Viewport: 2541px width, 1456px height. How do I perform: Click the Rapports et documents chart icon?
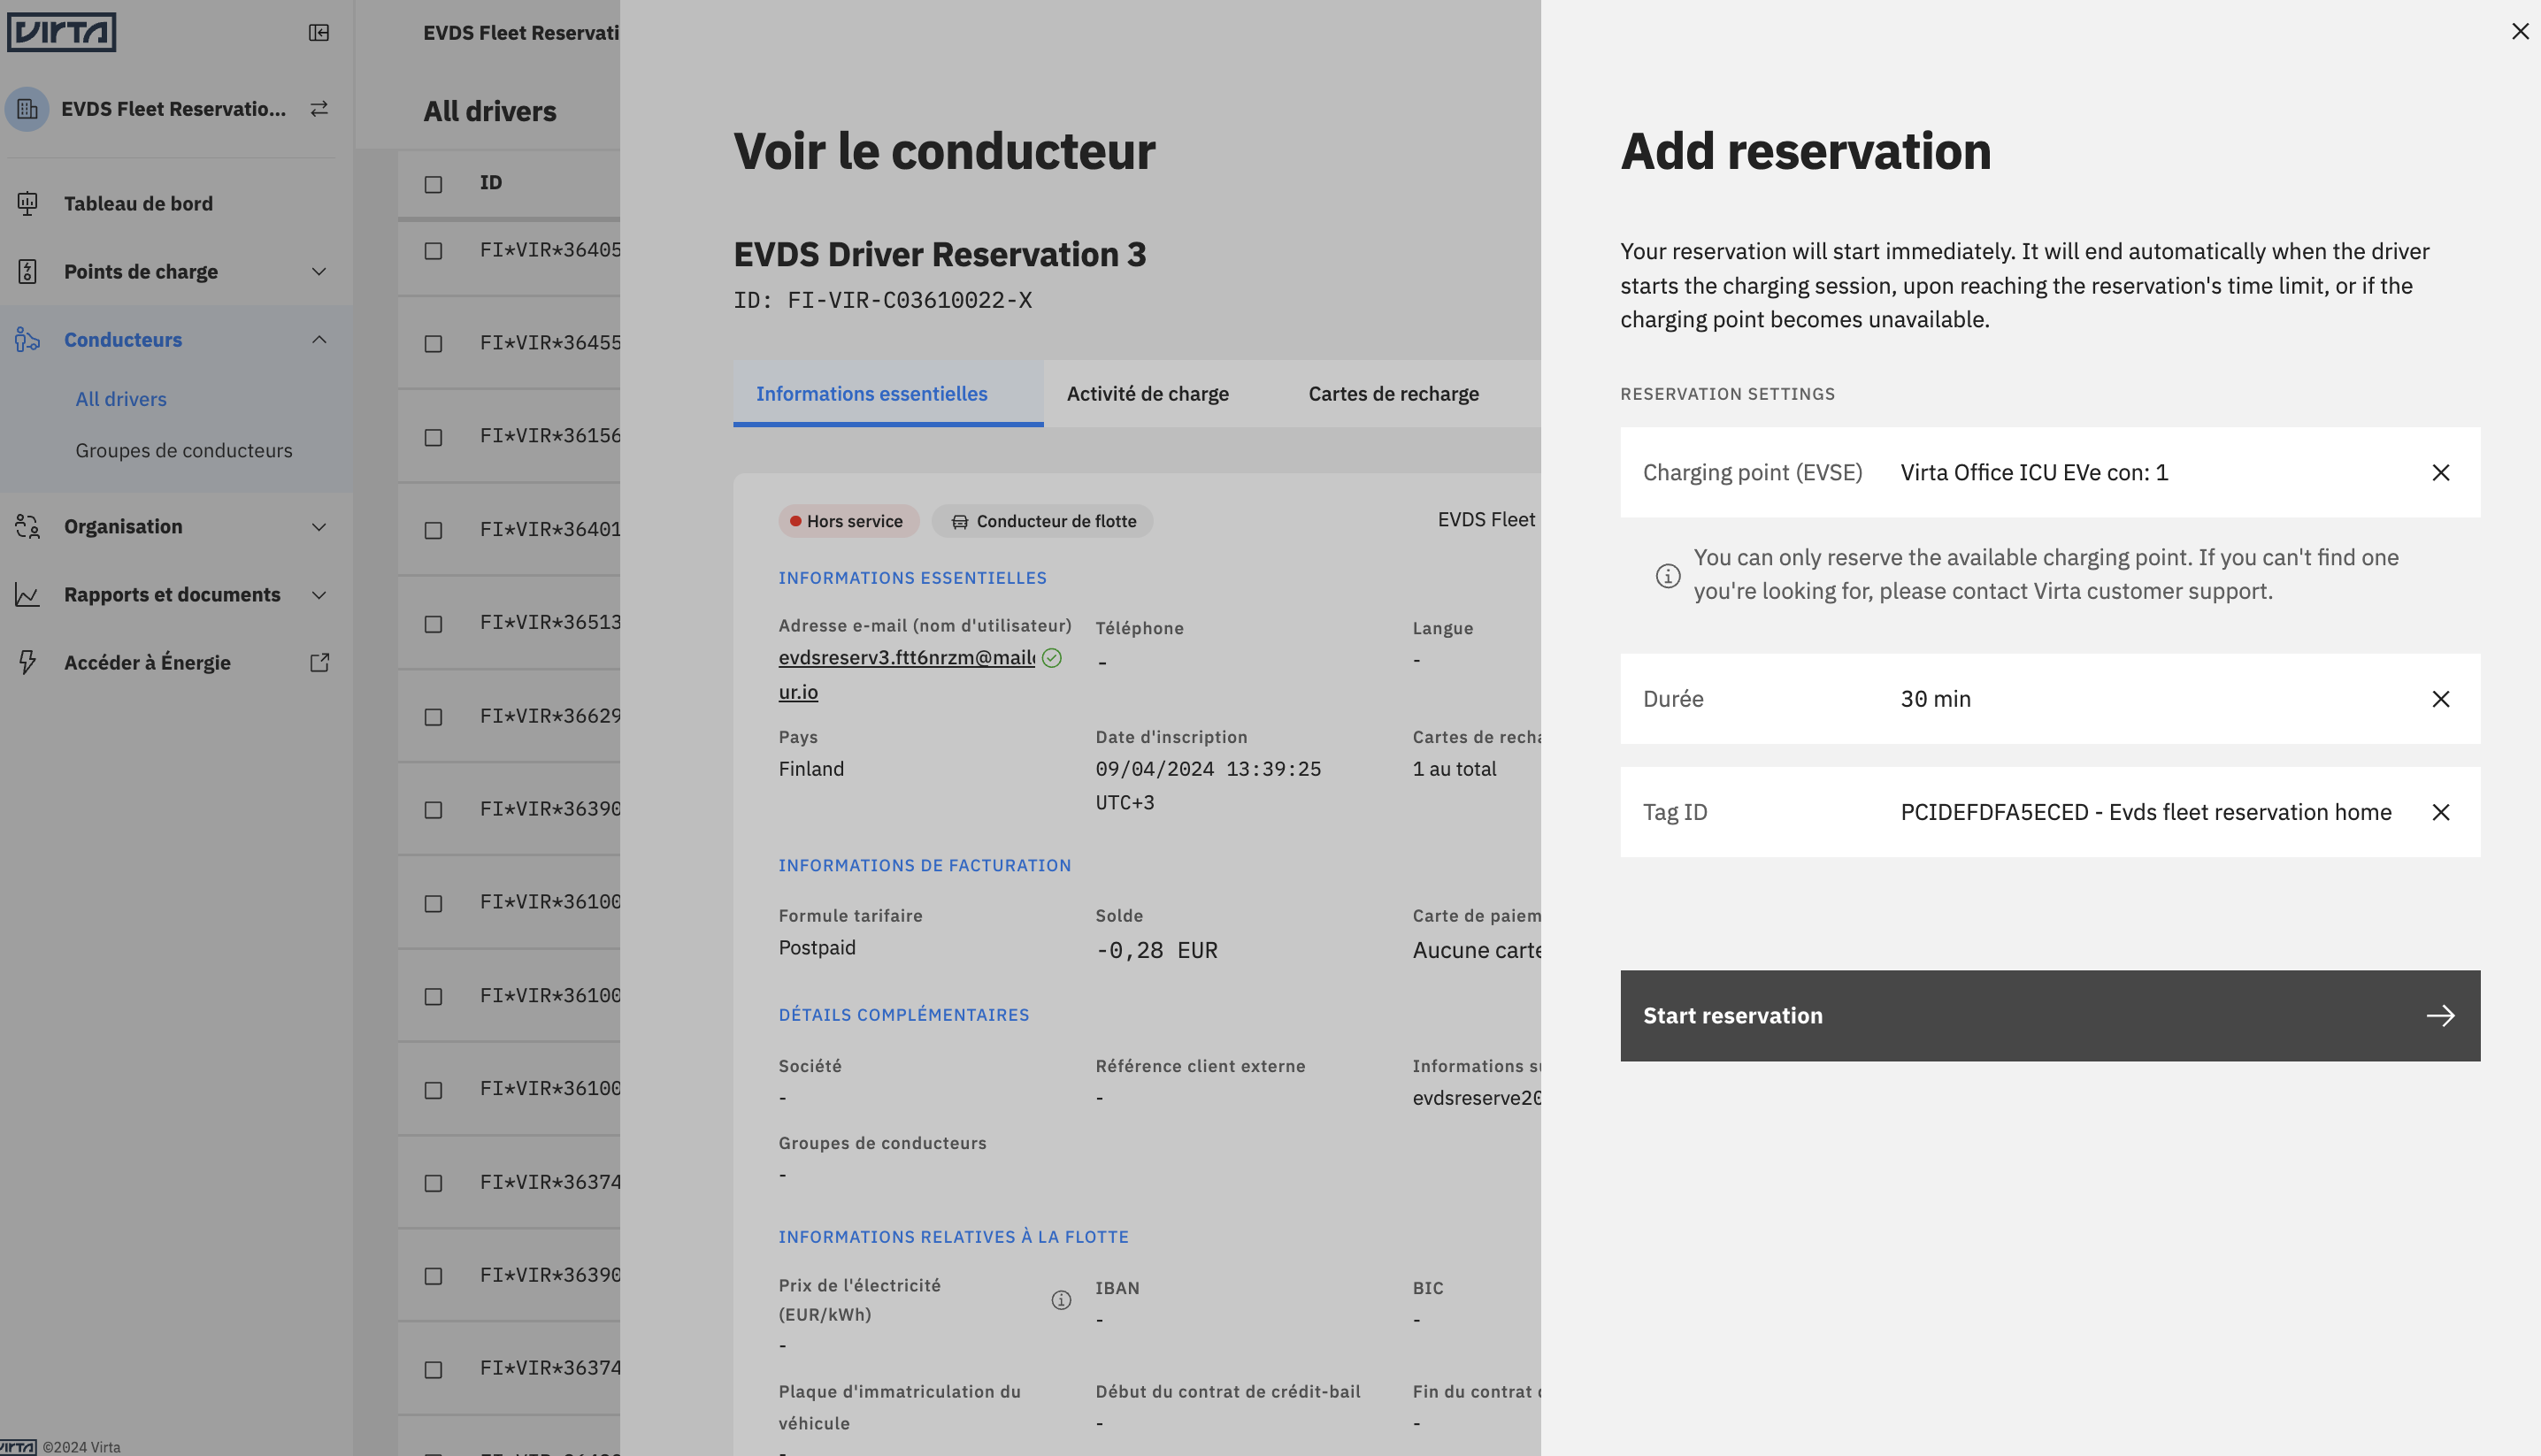point(28,595)
